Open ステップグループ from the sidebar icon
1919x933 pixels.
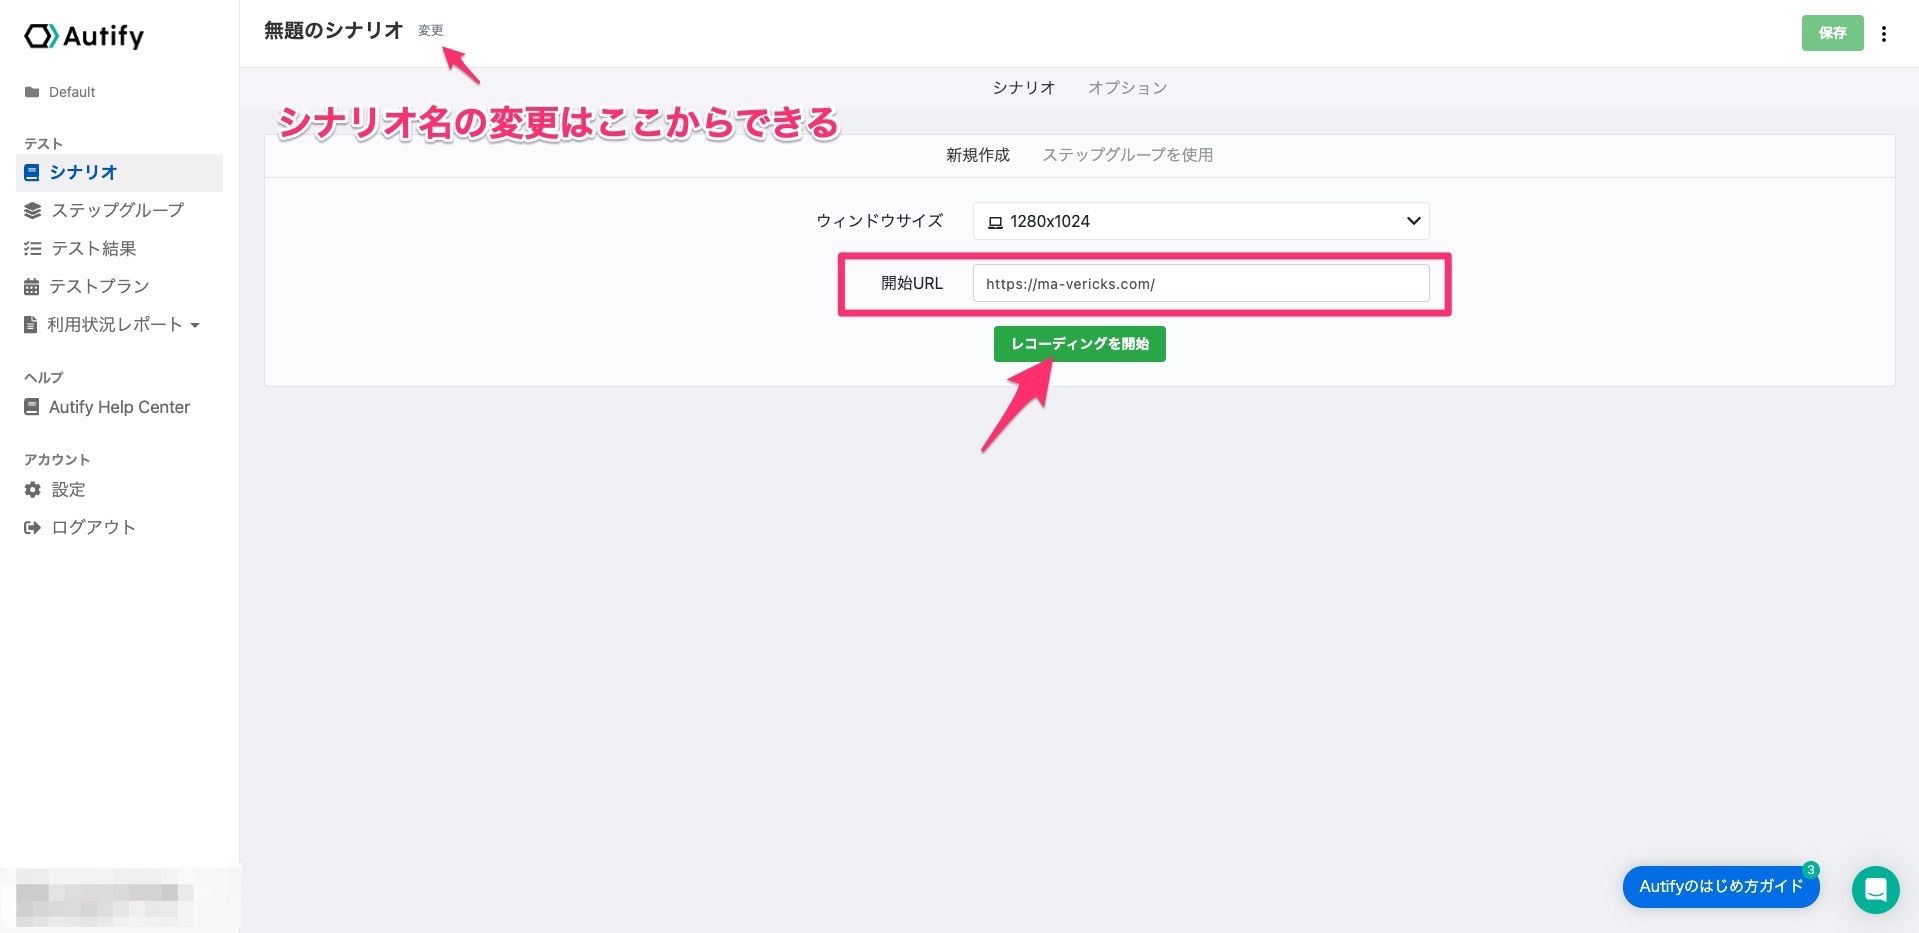pyautogui.click(x=31, y=210)
